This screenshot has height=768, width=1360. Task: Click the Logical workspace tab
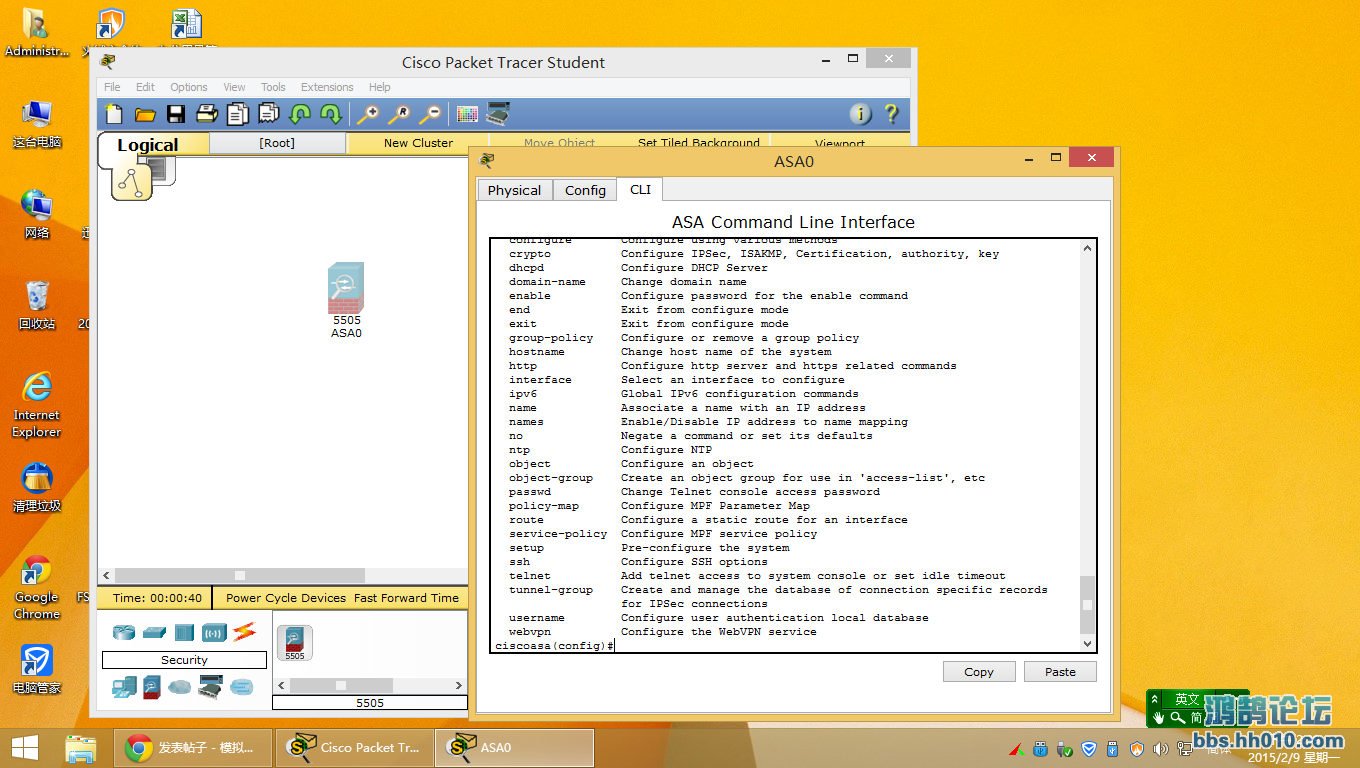click(x=148, y=145)
